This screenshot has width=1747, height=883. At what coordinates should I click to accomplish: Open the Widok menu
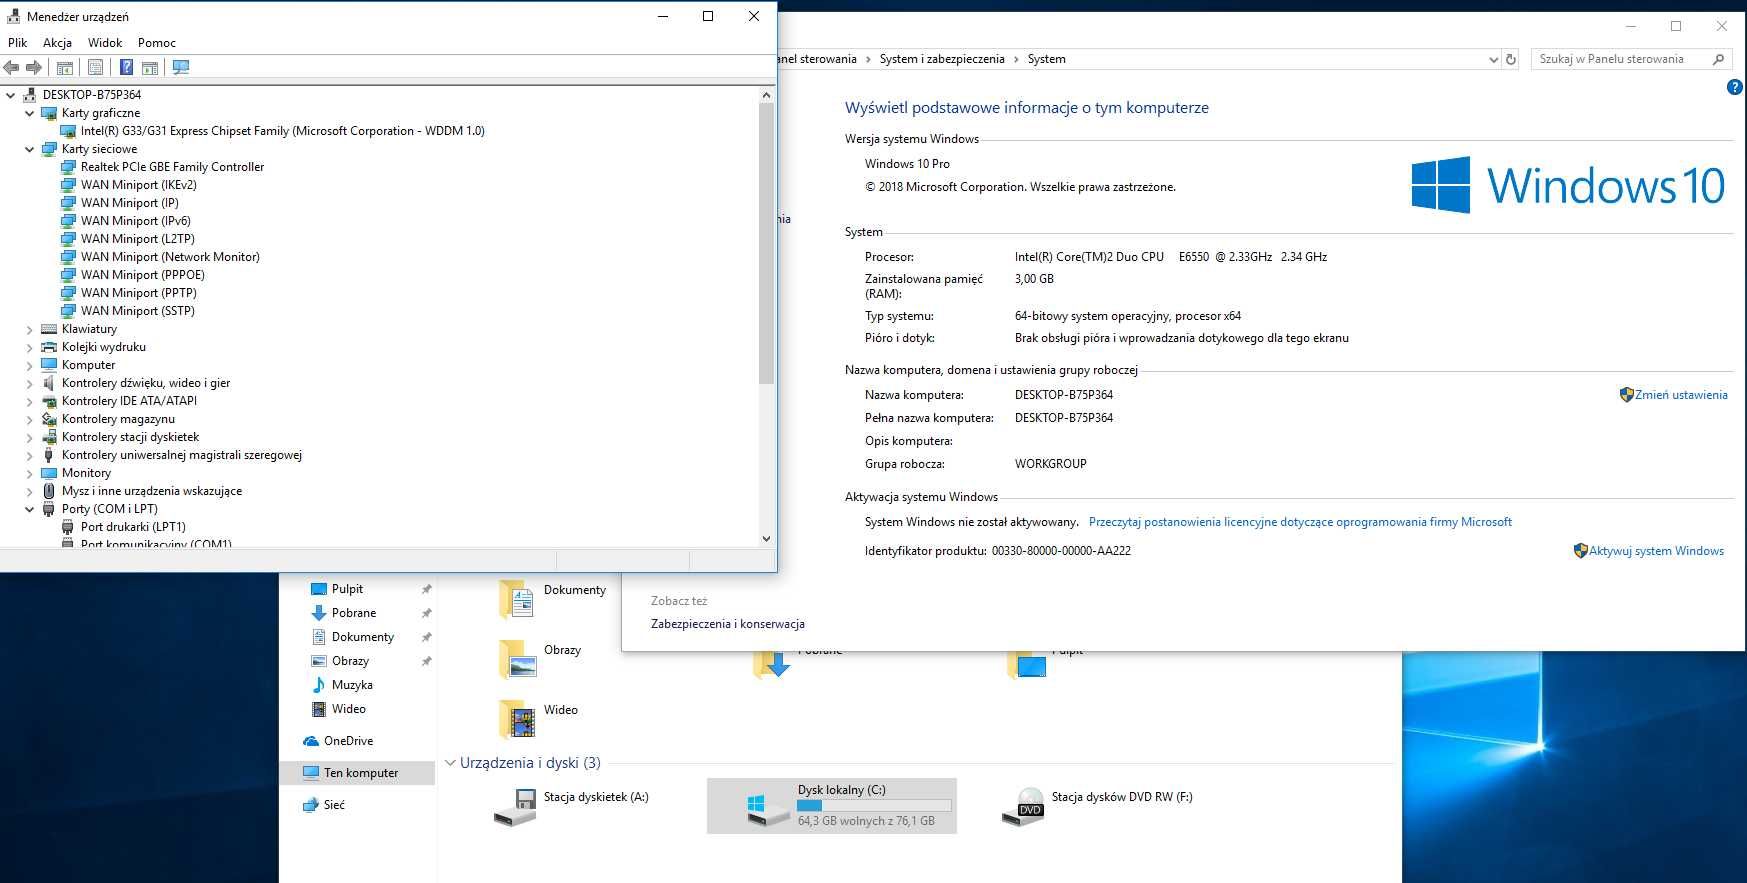[105, 43]
